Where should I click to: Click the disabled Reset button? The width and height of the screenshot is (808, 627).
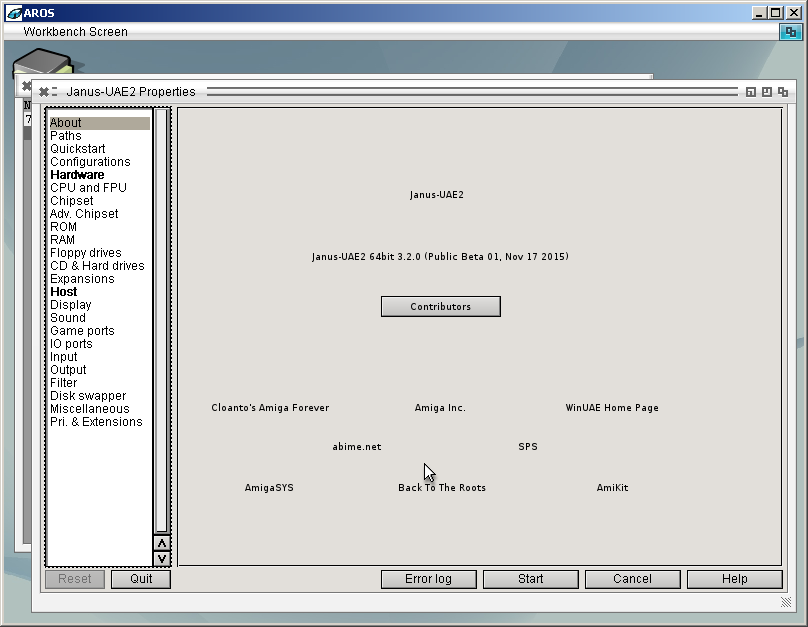click(75, 579)
